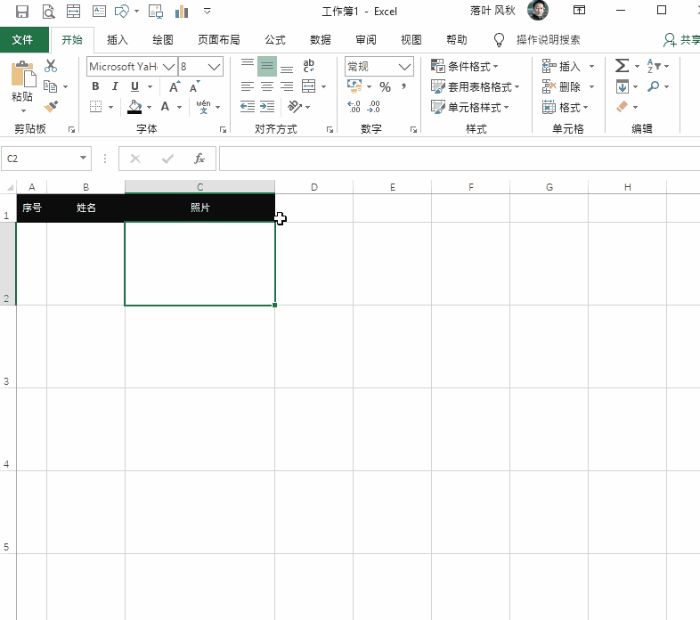Switch to 公式 tab
This screenshot has height=620, width=700.
pos(275,40)
